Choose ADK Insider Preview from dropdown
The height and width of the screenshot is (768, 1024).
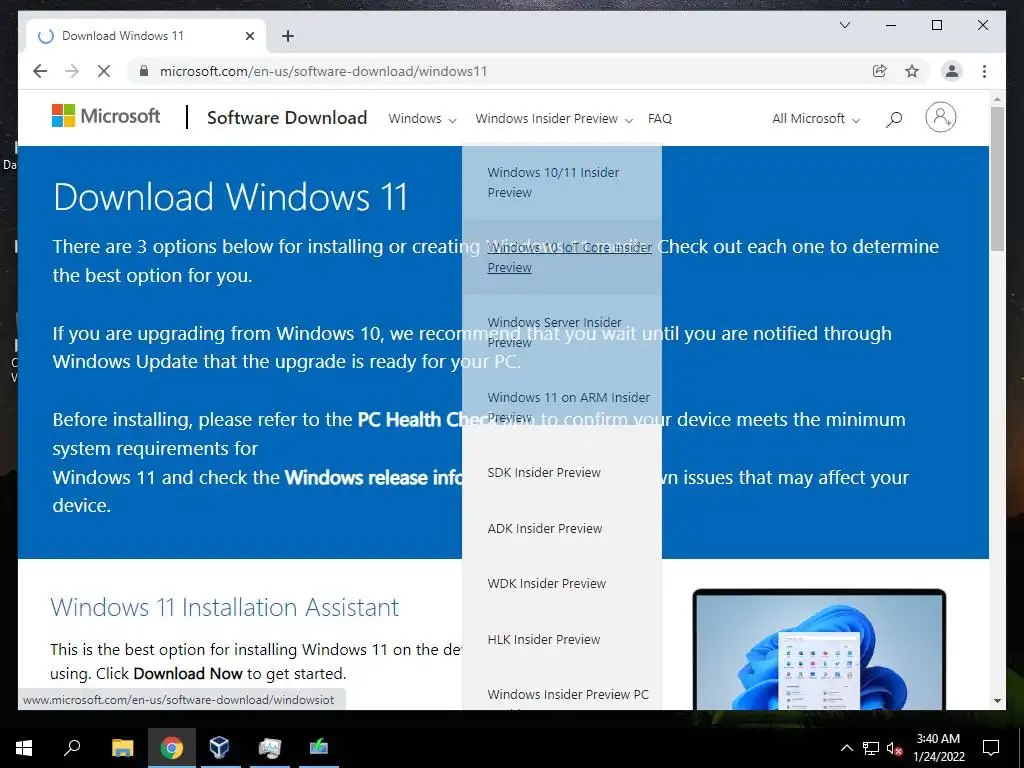[562, 528]
